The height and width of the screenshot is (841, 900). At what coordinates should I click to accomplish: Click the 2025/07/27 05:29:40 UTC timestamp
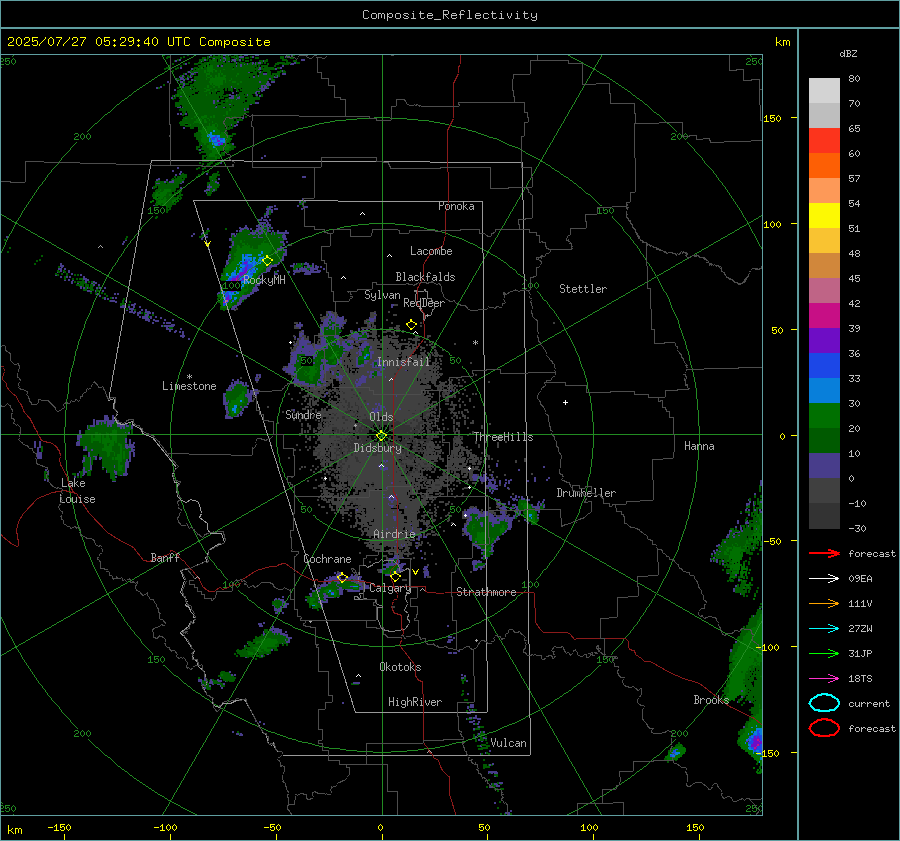(x=138, y=42)
